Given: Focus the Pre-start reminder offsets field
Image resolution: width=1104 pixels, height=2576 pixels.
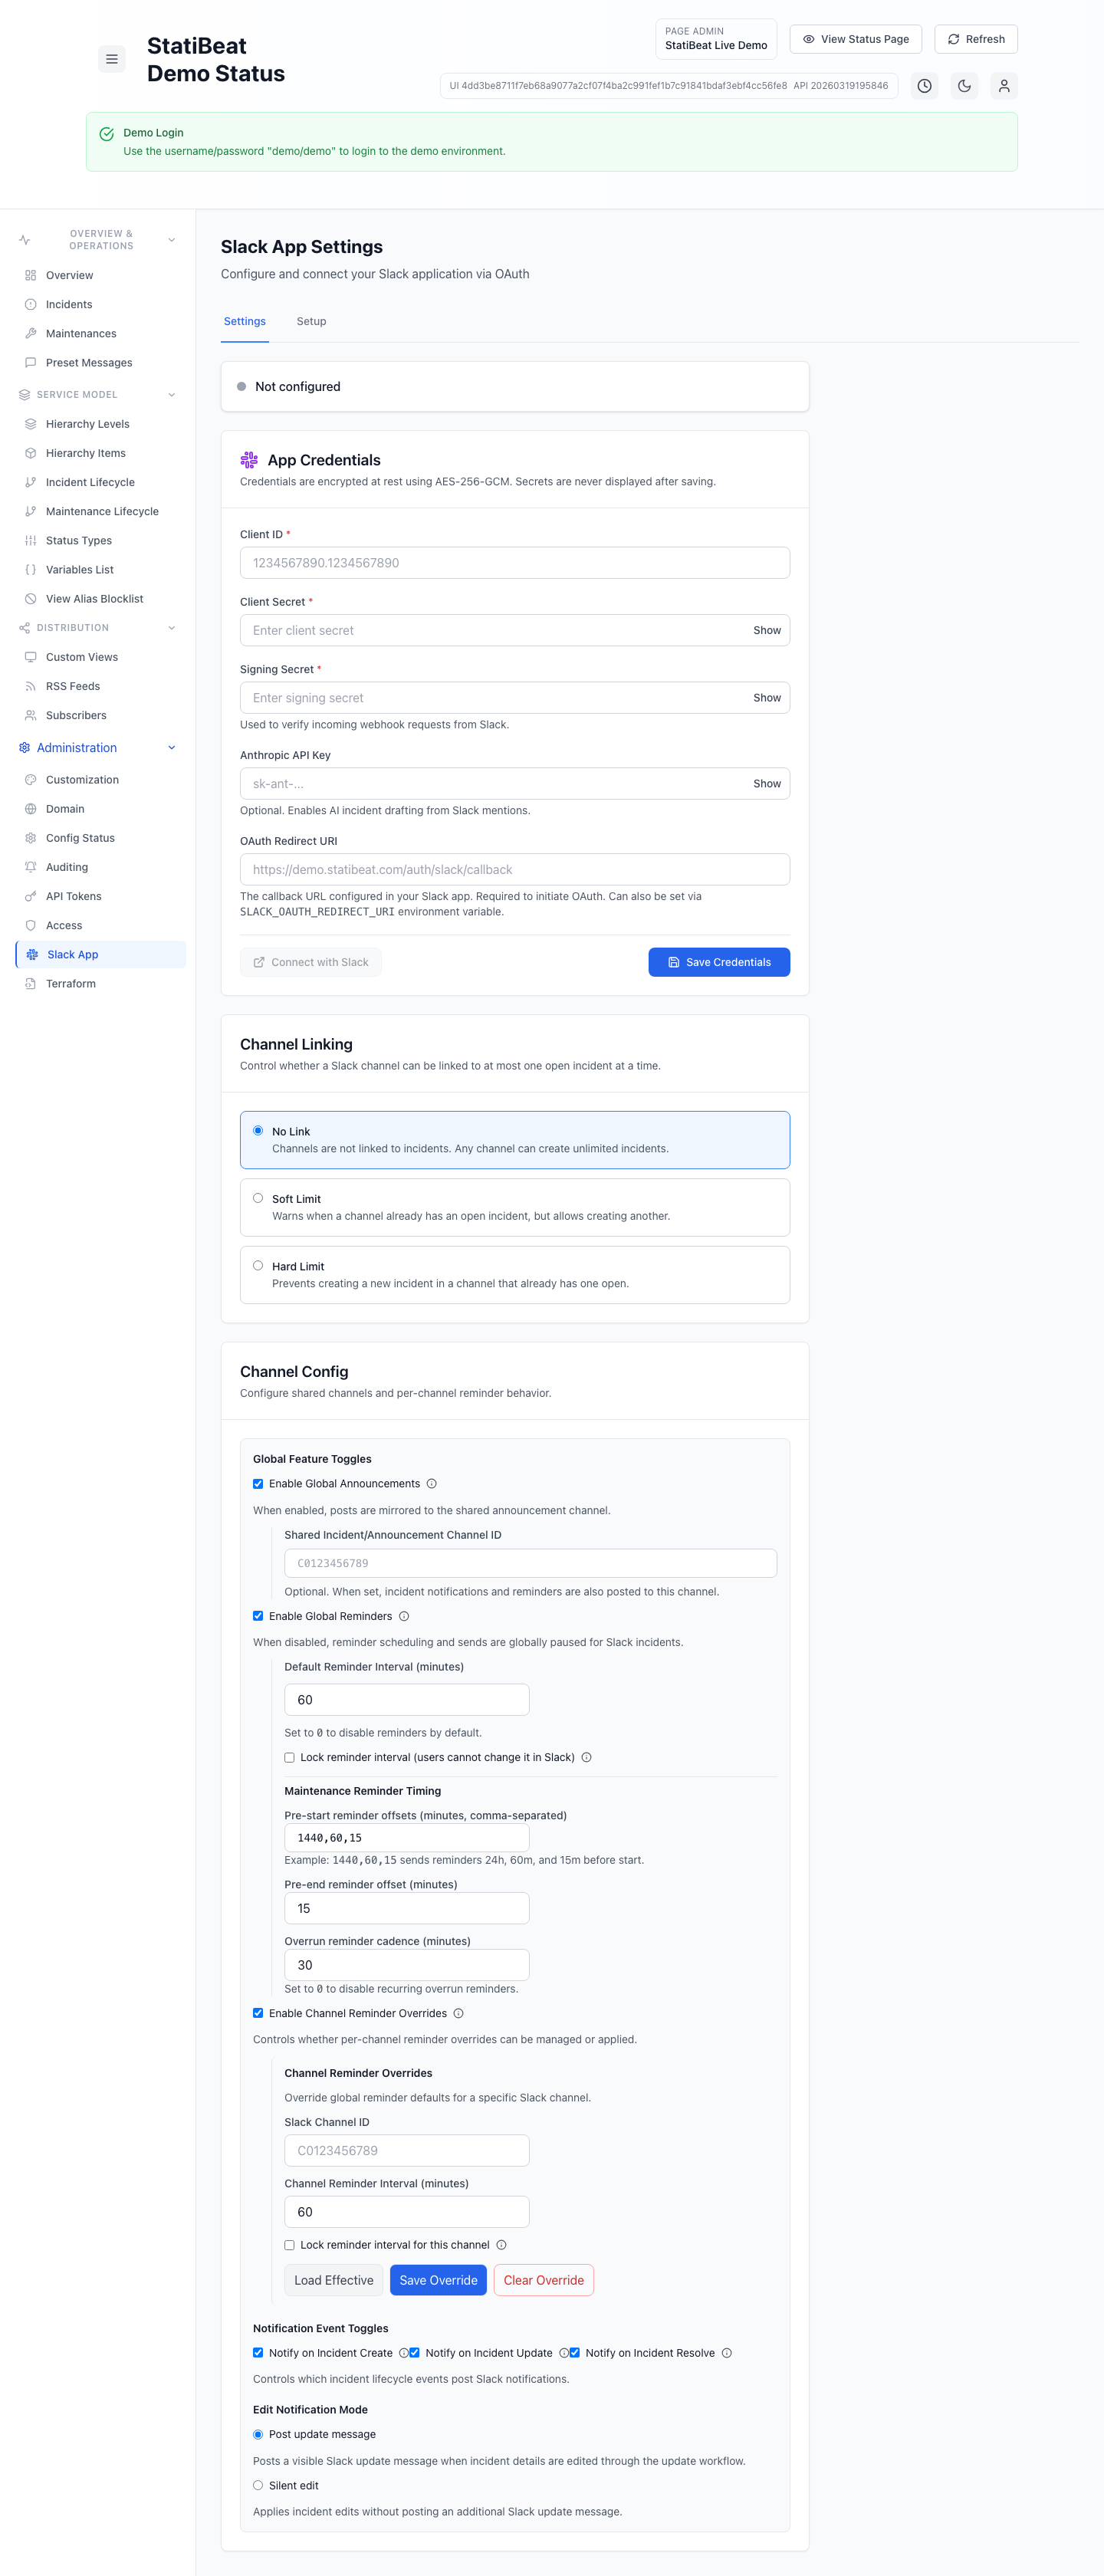Looking at the screenshot, I should point(407,1837).
